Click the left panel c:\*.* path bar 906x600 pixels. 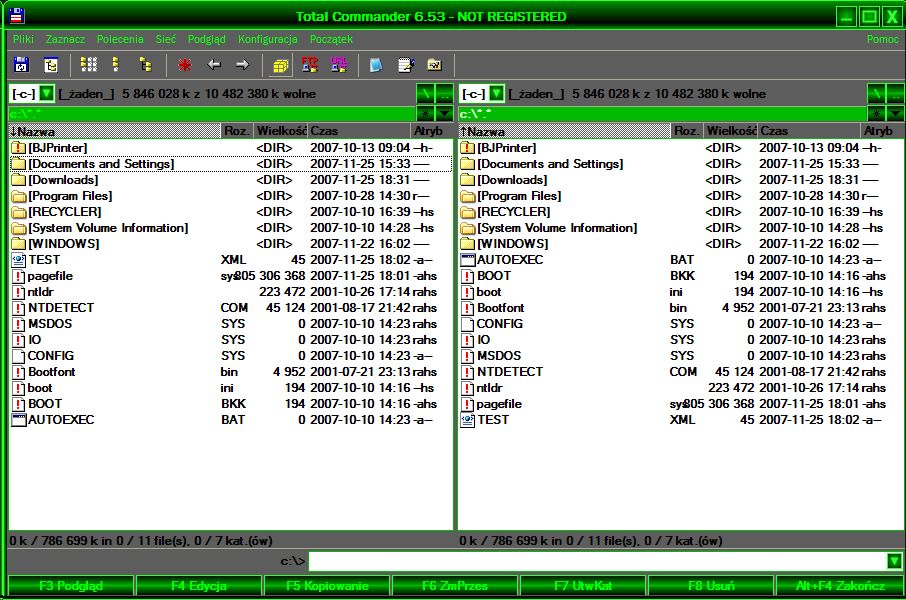pos(212,113)
